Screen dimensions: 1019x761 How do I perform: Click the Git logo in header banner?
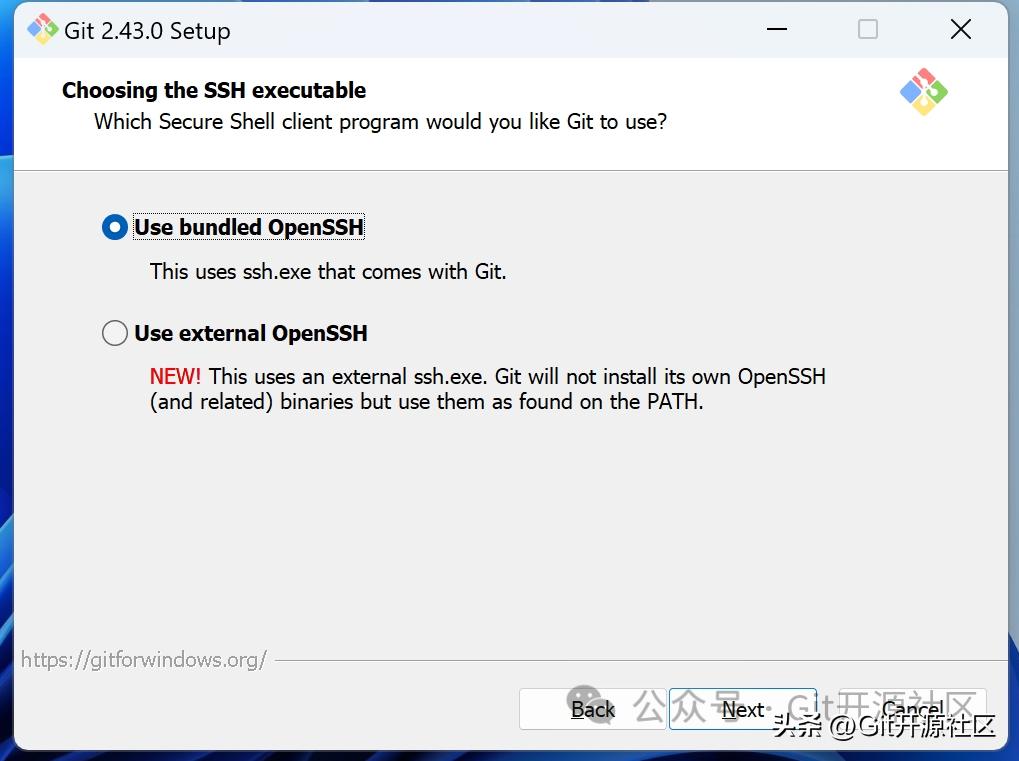[923, 92]
